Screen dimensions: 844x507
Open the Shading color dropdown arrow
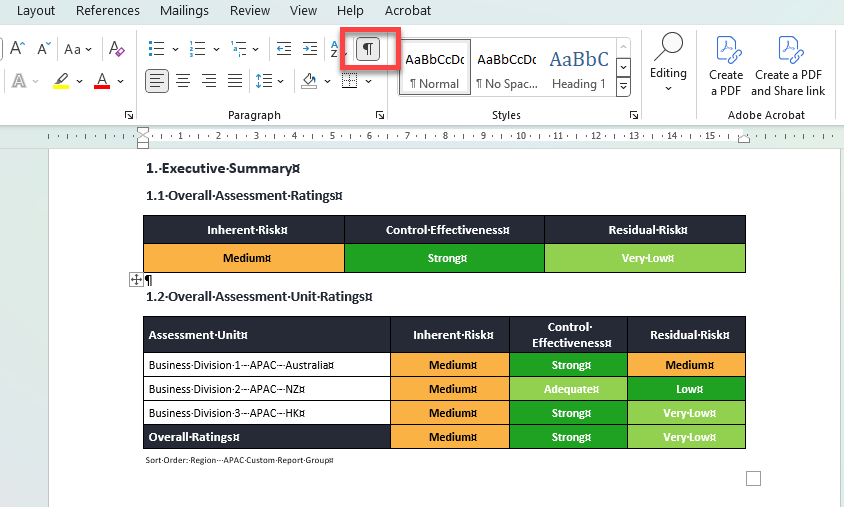click(327, 81)
